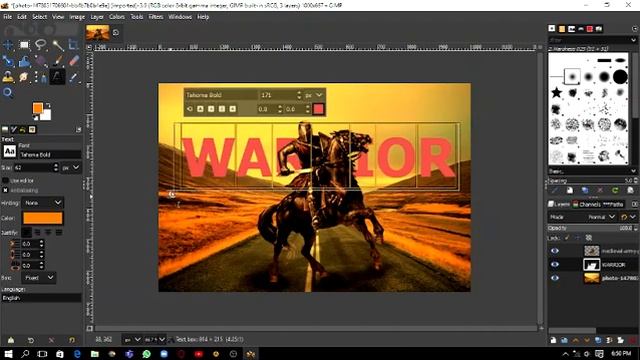This screenshot has height=360, width=640.
Task: Toggle the Use editor checkbox
Action: pyautogui.click(x=5, y=180)
